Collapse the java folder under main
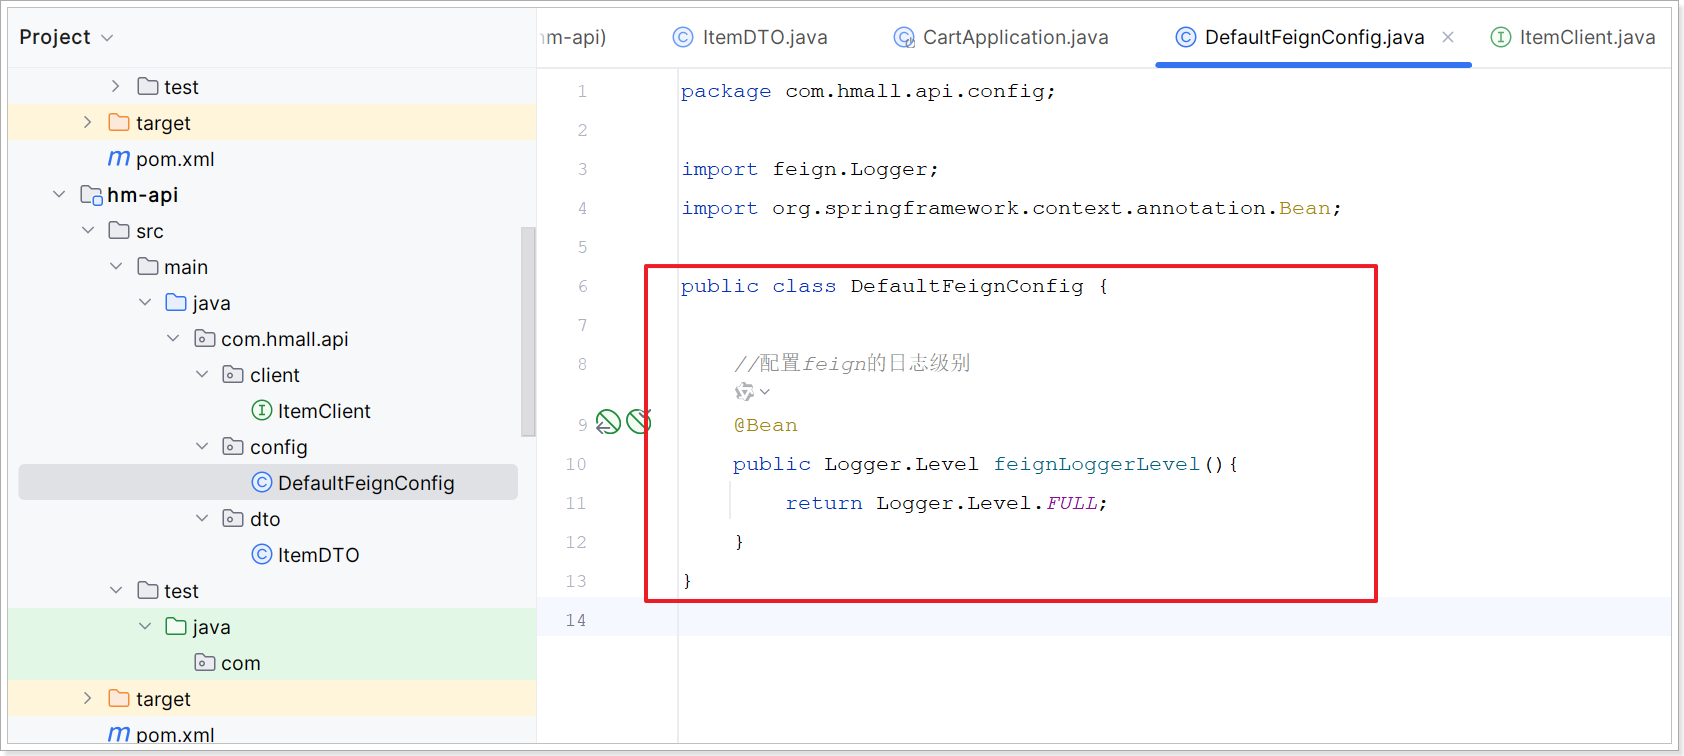The width and height of the screenshot is (1684, 756). 145,303
